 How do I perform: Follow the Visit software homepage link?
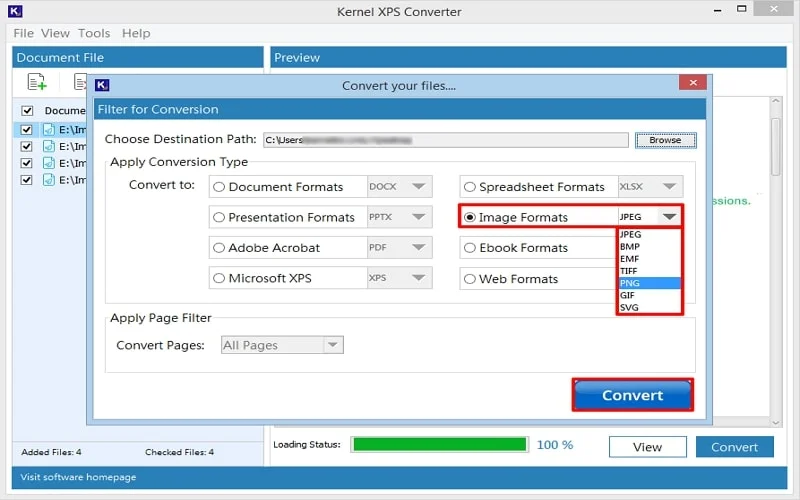(x=78, y=477)
